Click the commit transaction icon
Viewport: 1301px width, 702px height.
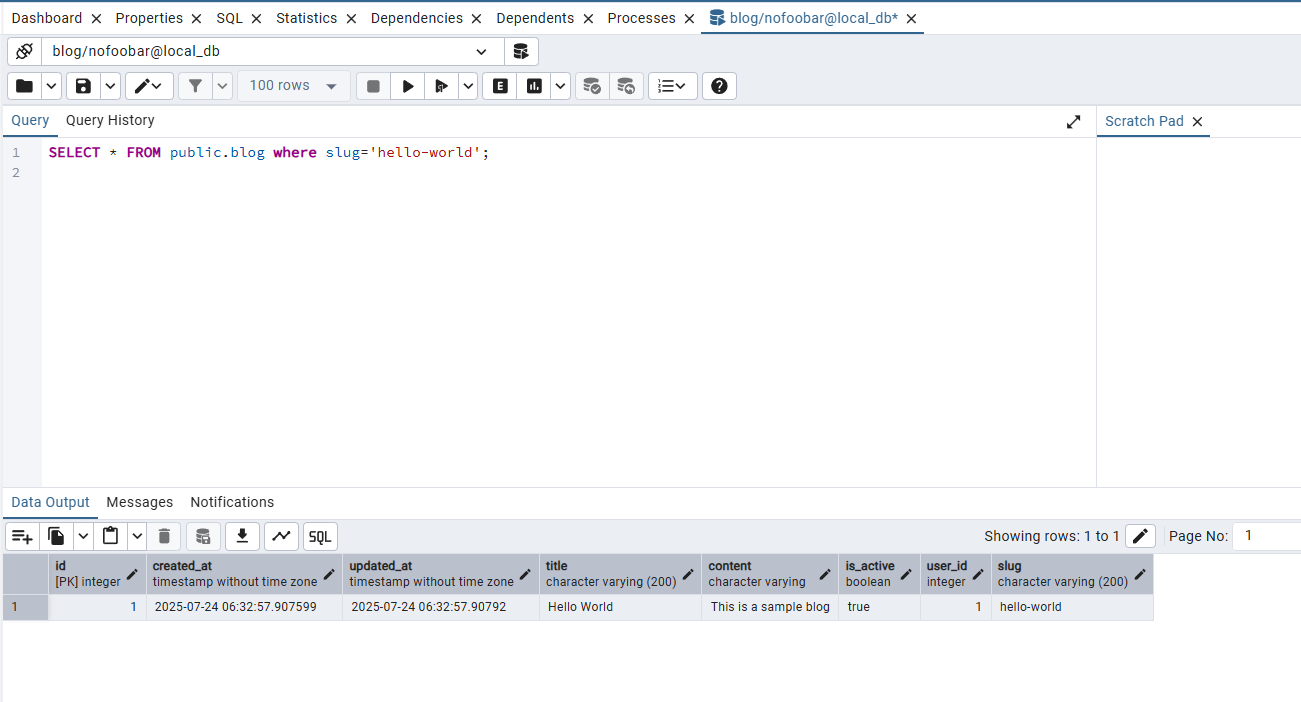tap(592, 86)
